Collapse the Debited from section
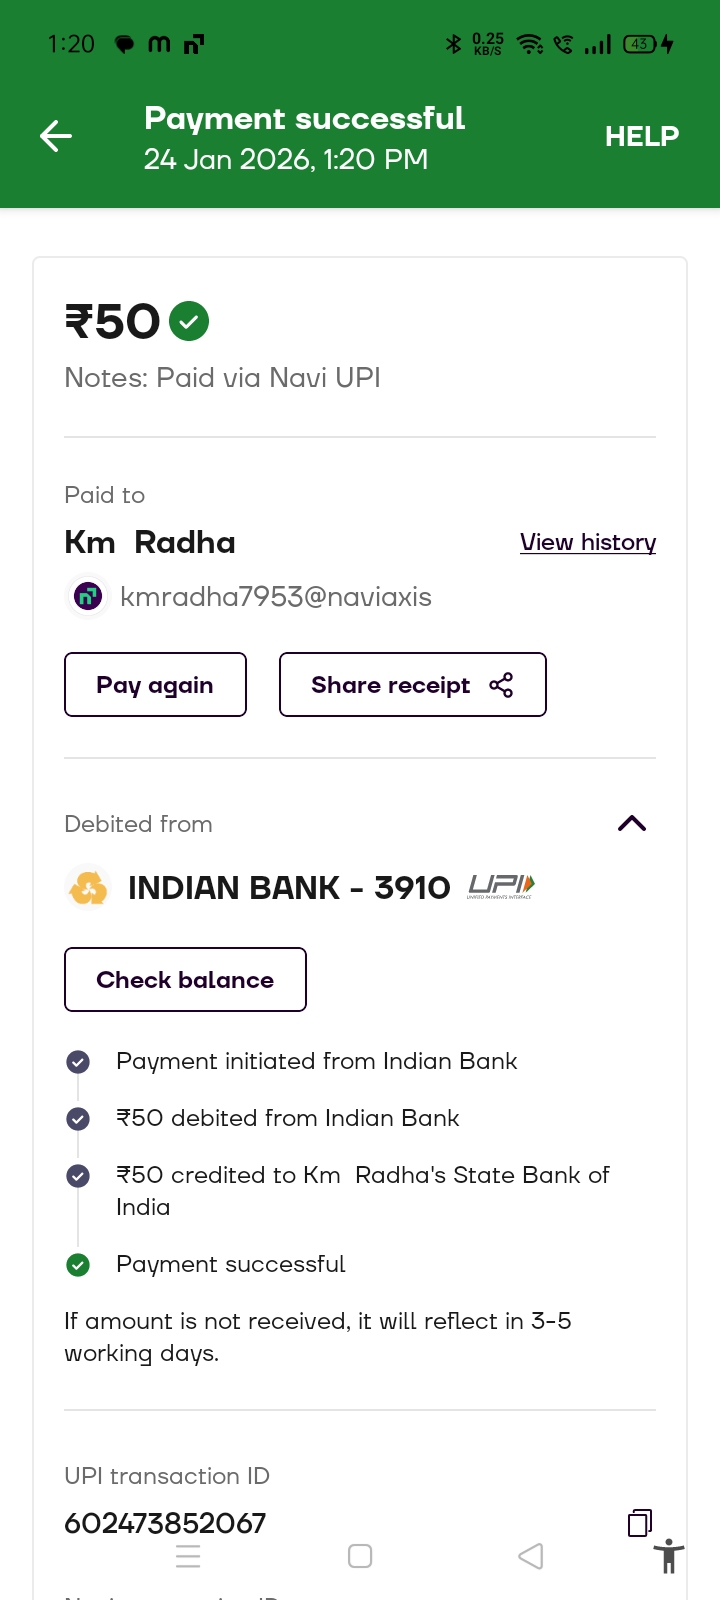This screenshot has height=1600, width=720. (x=632, y=824)
